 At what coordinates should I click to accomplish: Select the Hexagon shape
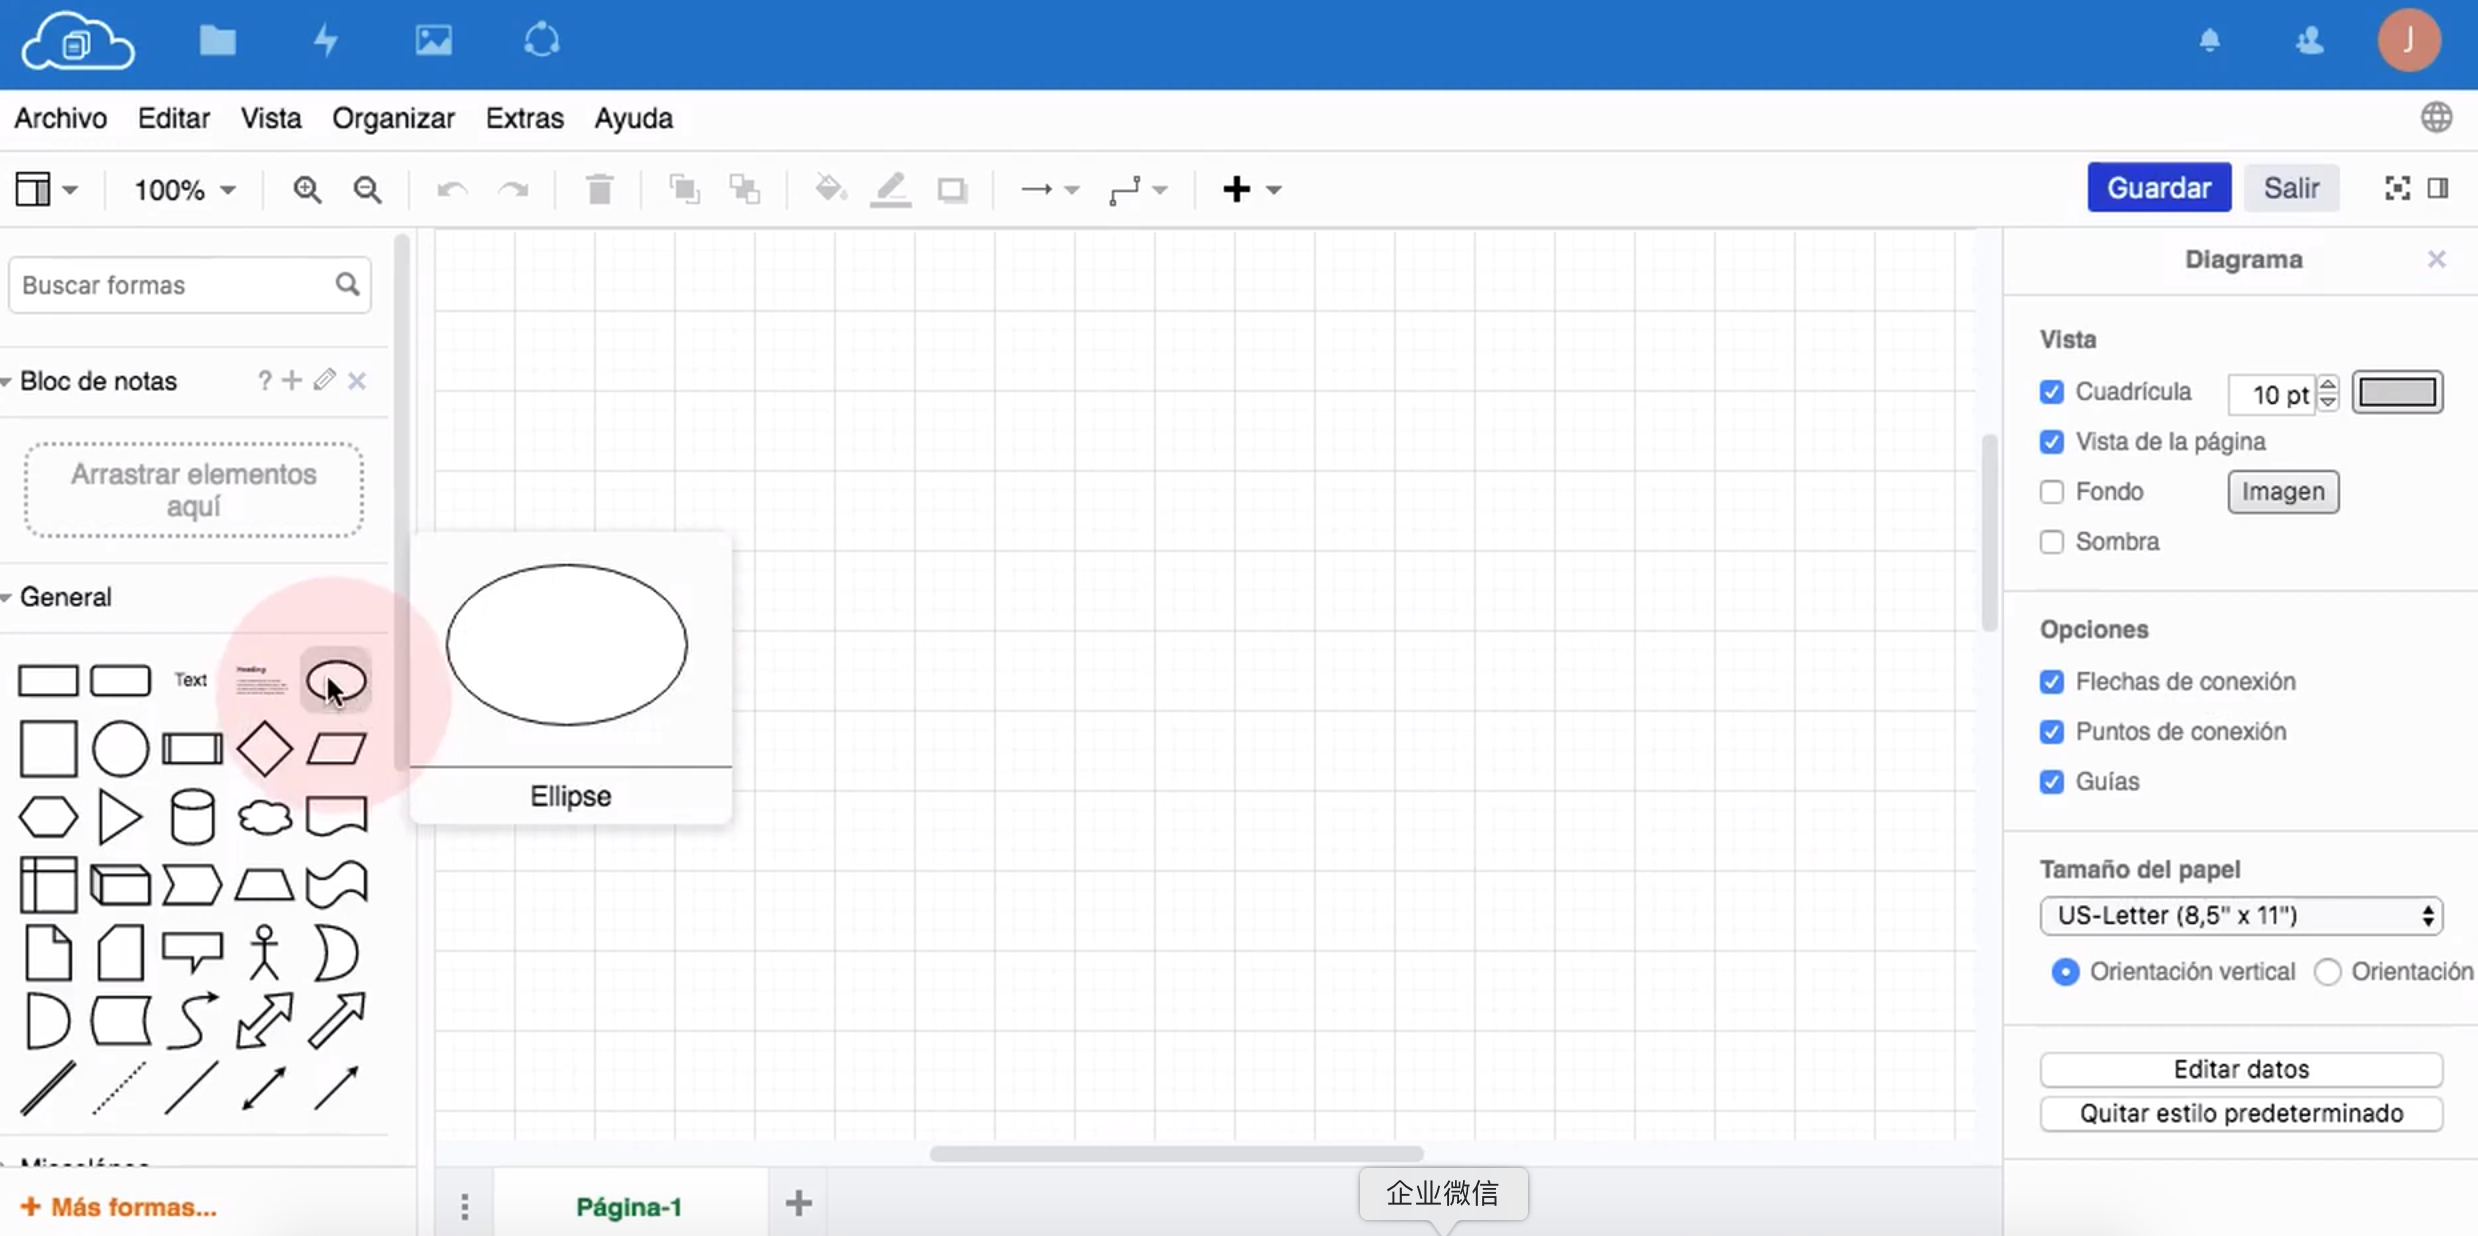pos(48,817)
